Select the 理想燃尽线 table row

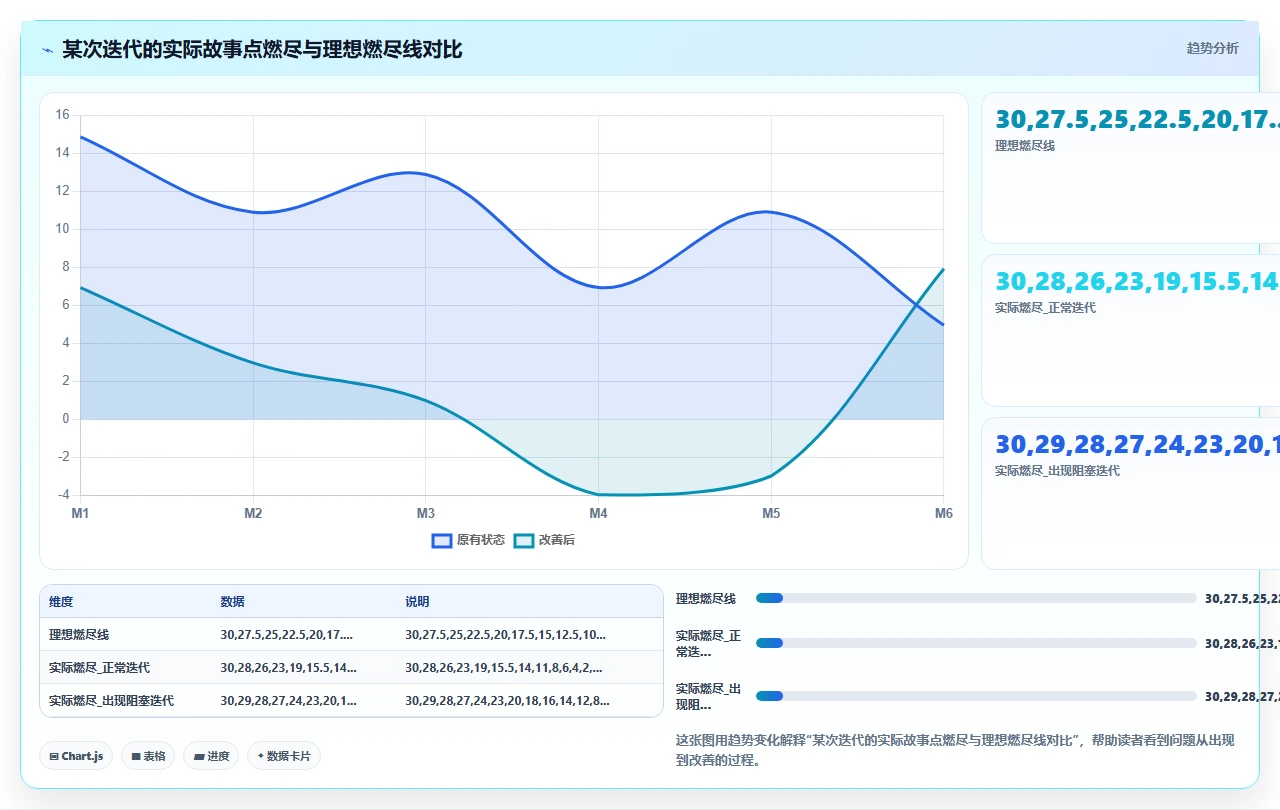point(351,634)
